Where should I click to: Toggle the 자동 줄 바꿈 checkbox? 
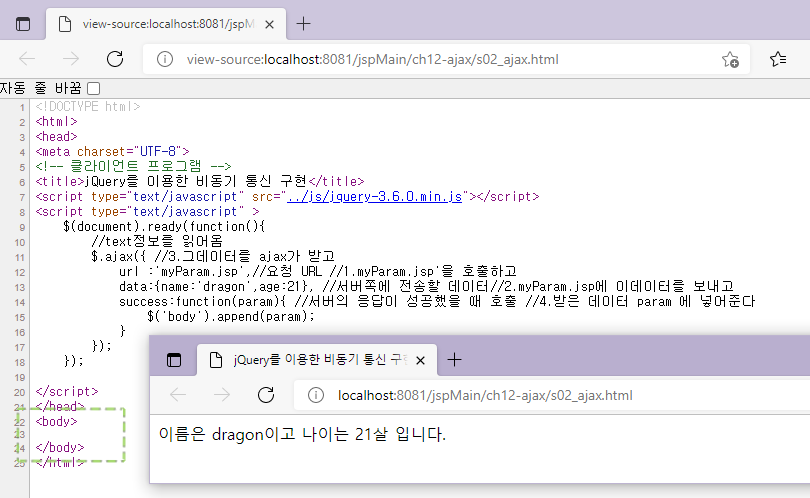pyautogui.click(x=94, y=88)
